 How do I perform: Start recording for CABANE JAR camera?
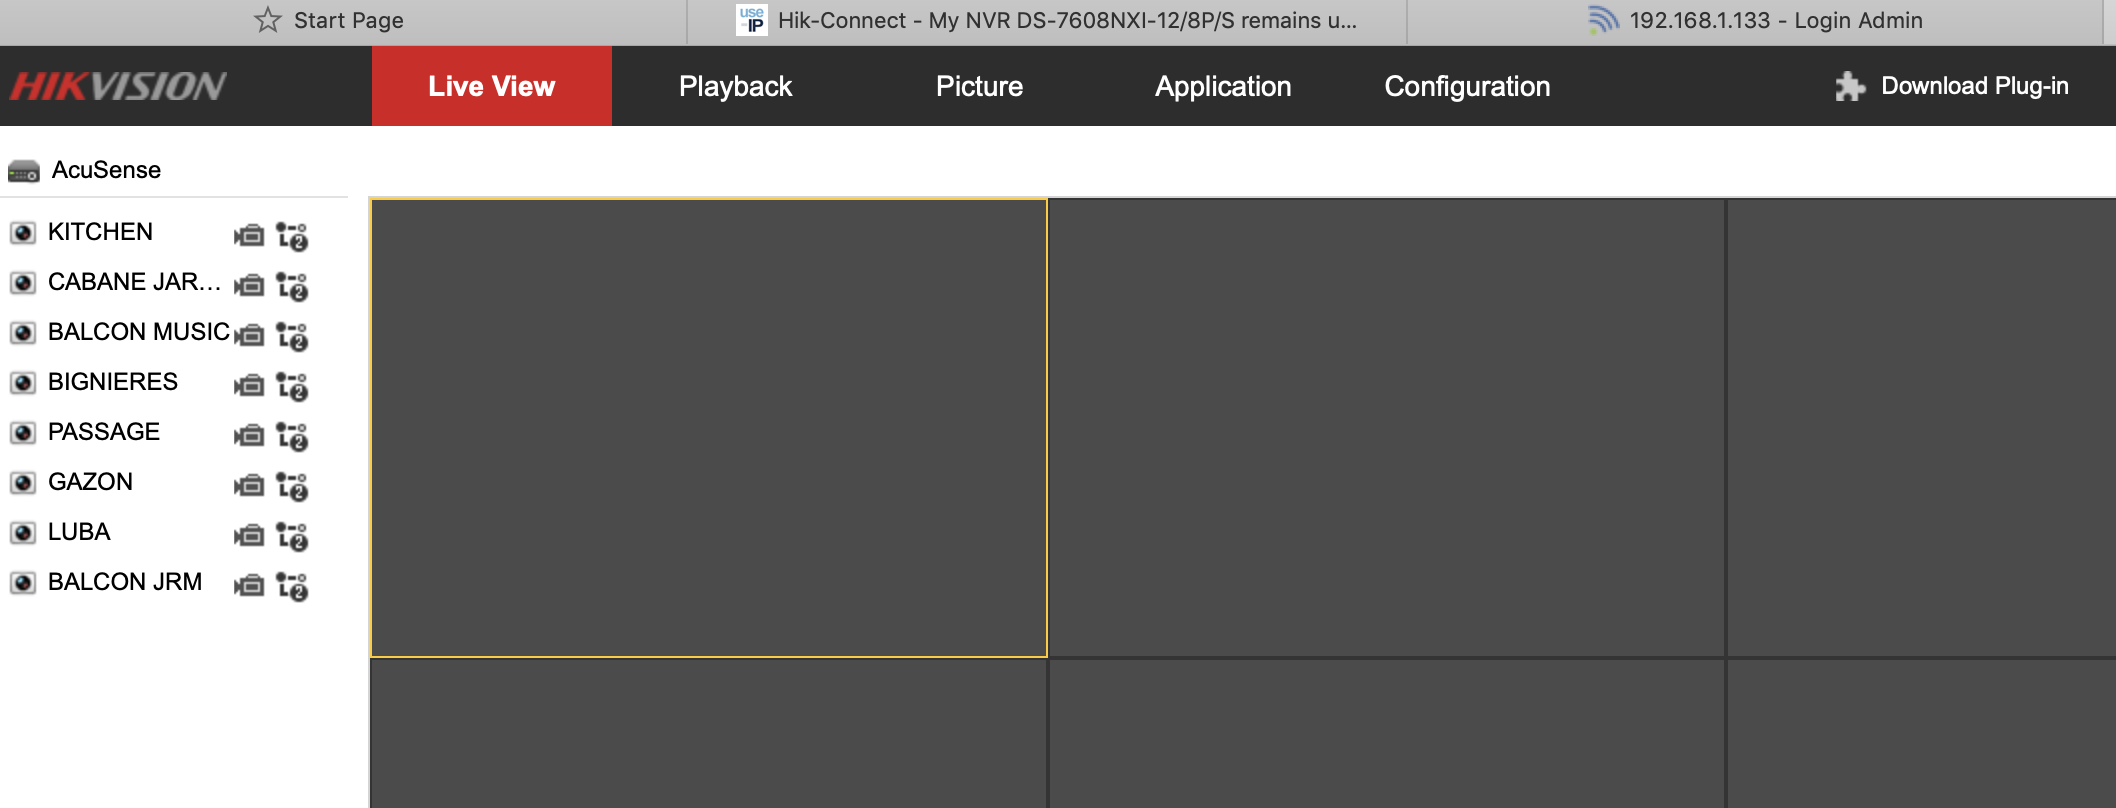tap(249, 285)
